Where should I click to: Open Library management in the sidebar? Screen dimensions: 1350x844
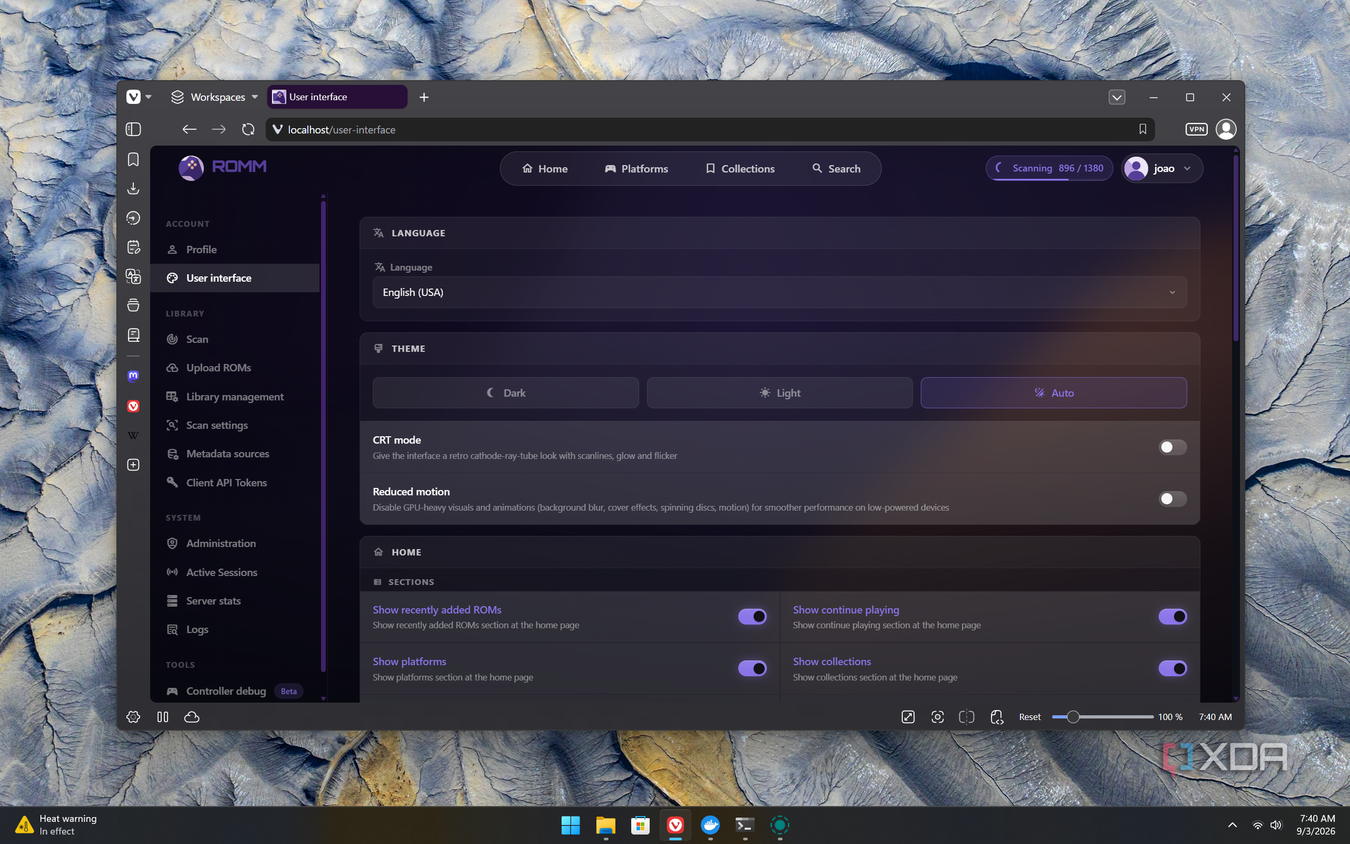pyautogui.click(x=235, y=397)
